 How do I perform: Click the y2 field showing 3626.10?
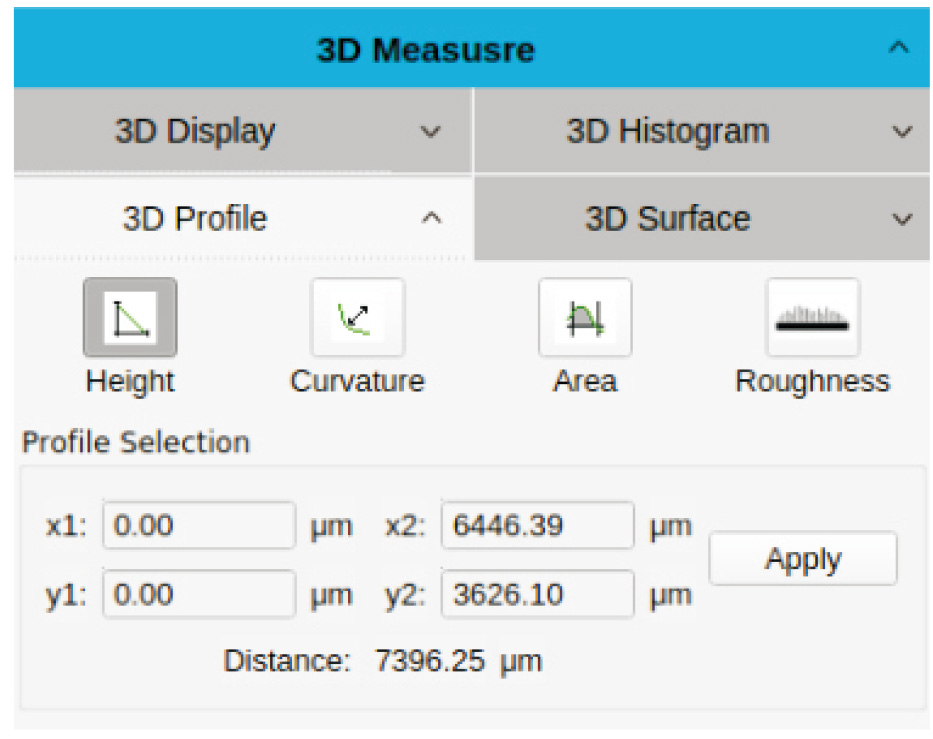point(537,594)
